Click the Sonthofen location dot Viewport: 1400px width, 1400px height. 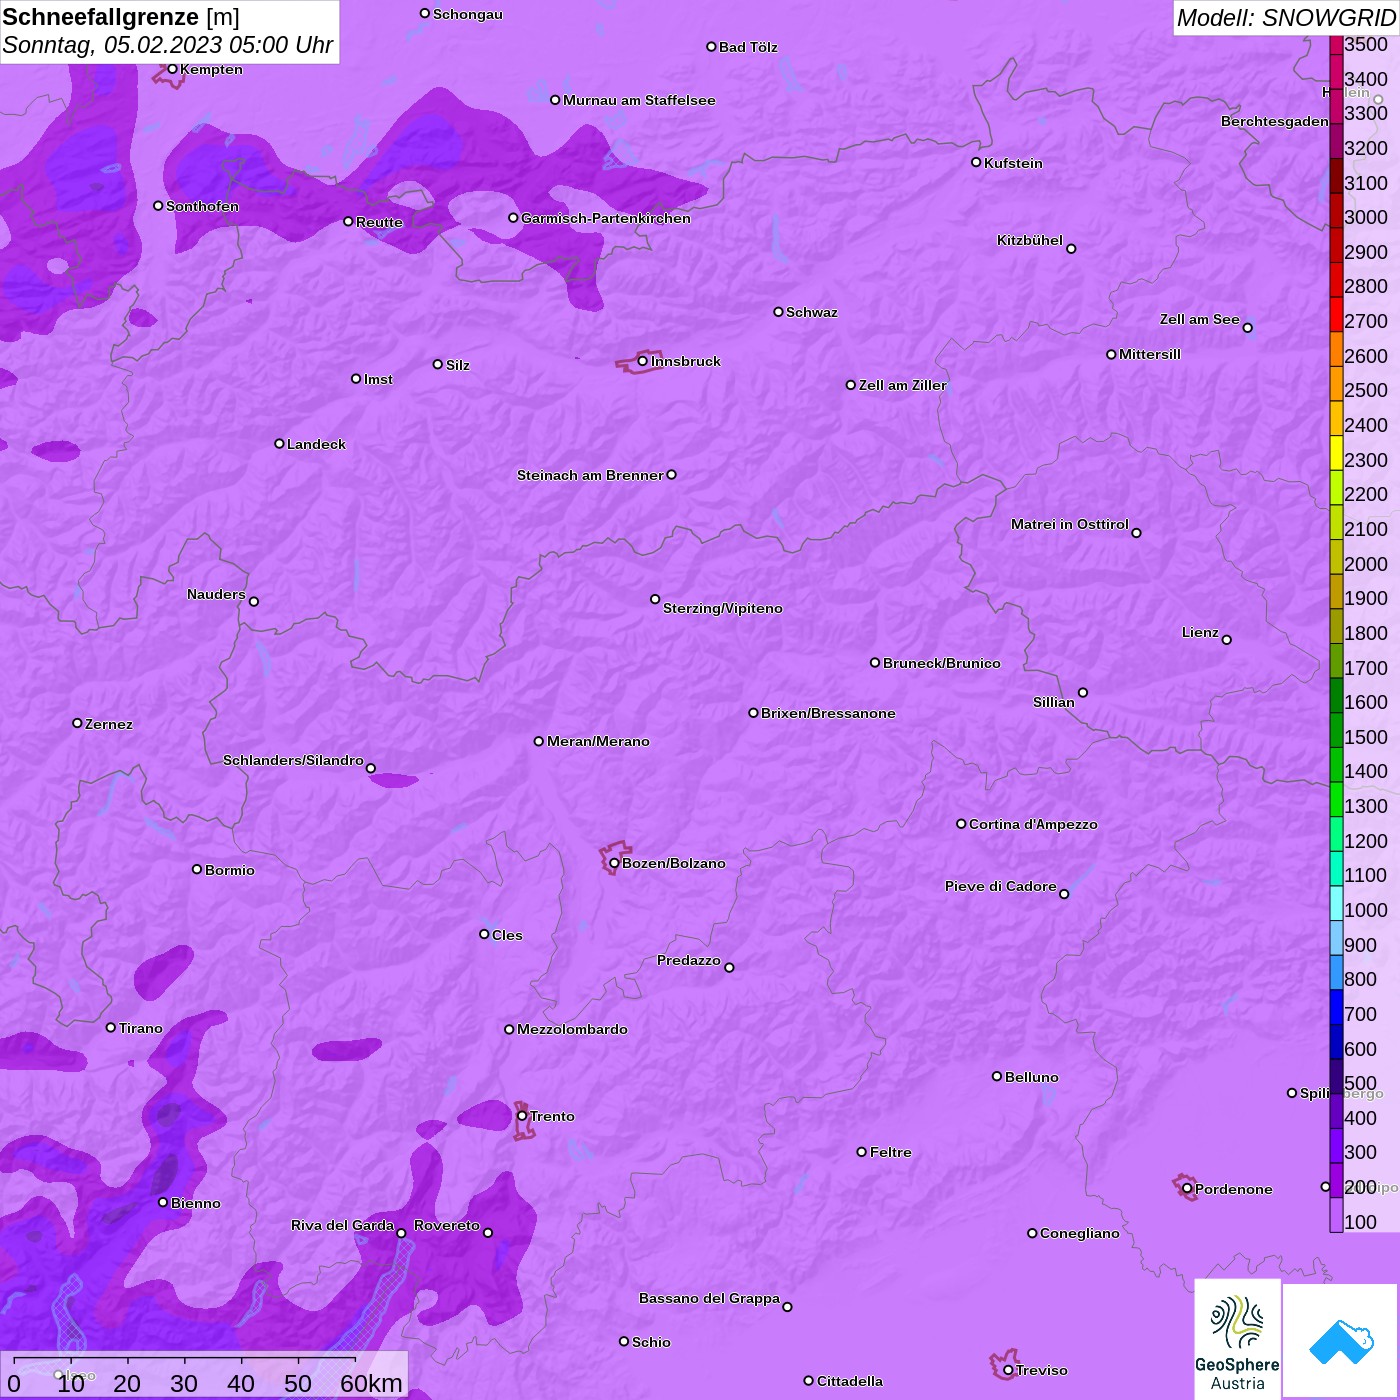[x=158, y=206]
